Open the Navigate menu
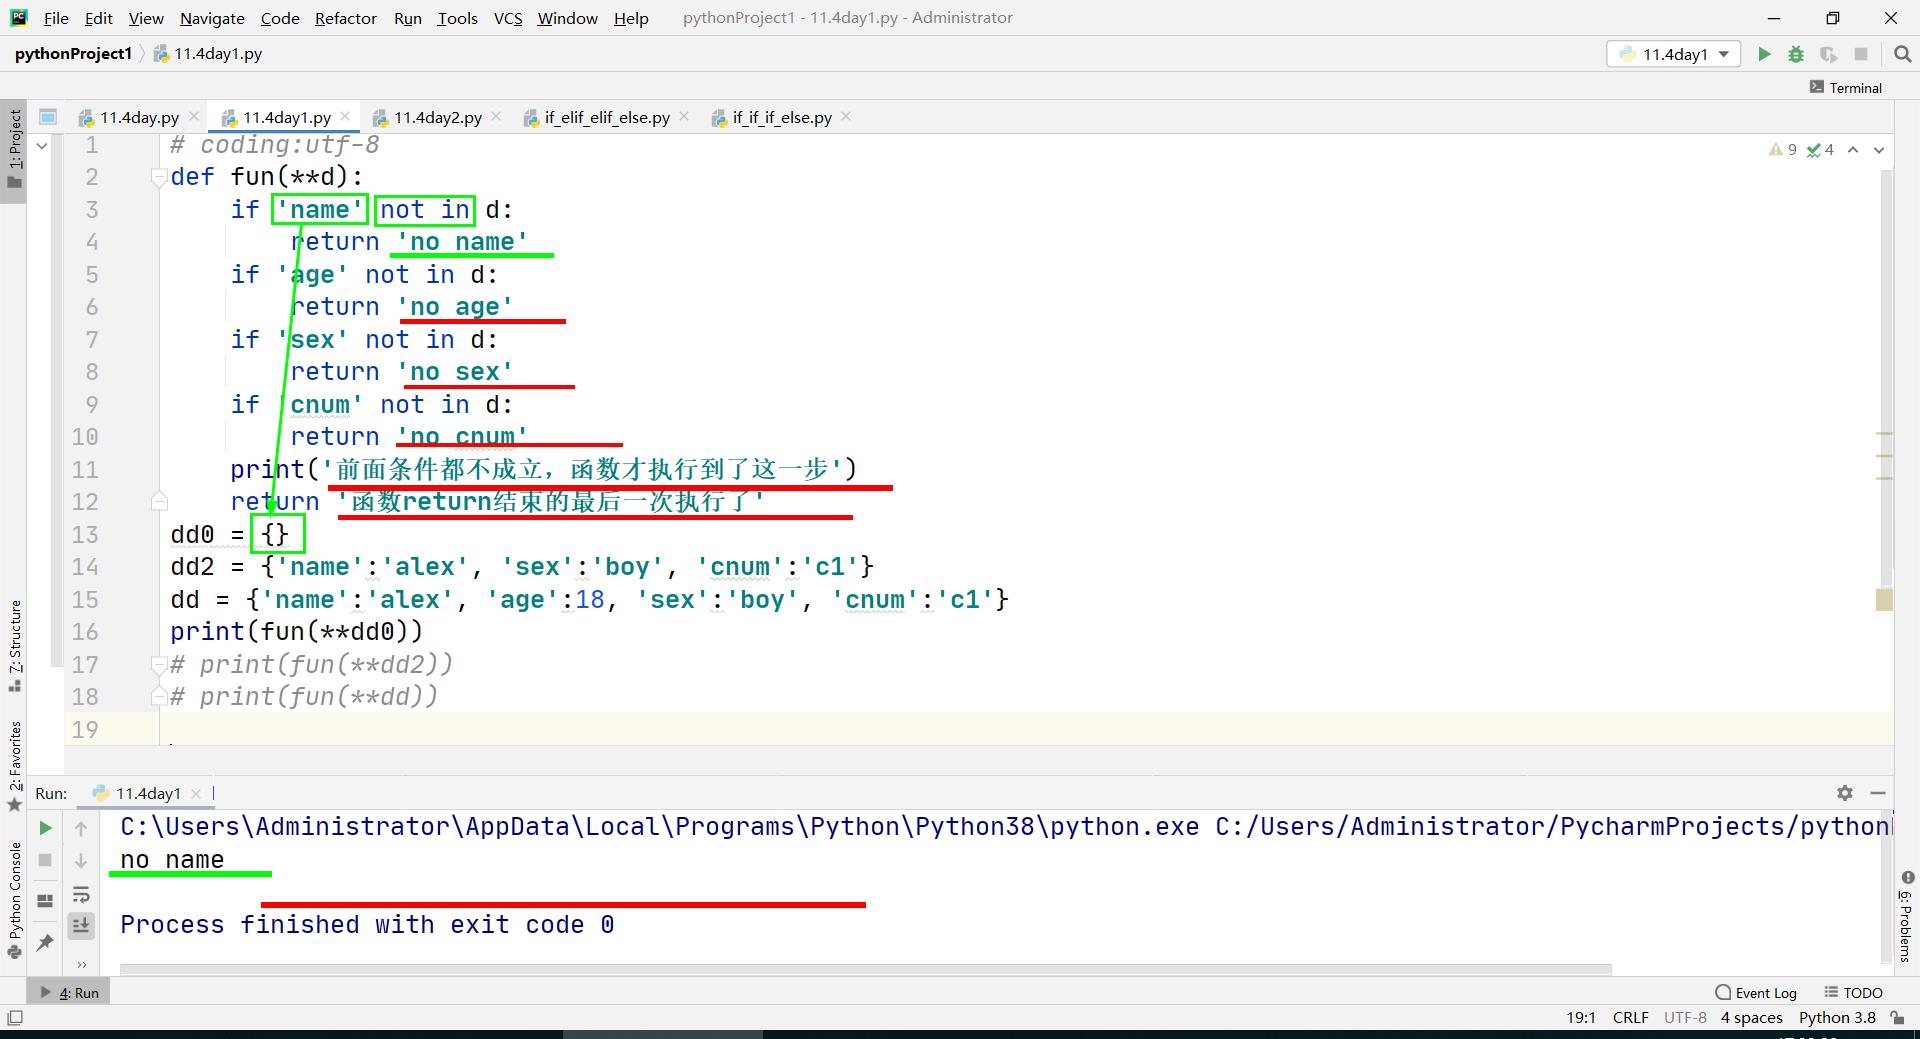 [x=212, y=18]
